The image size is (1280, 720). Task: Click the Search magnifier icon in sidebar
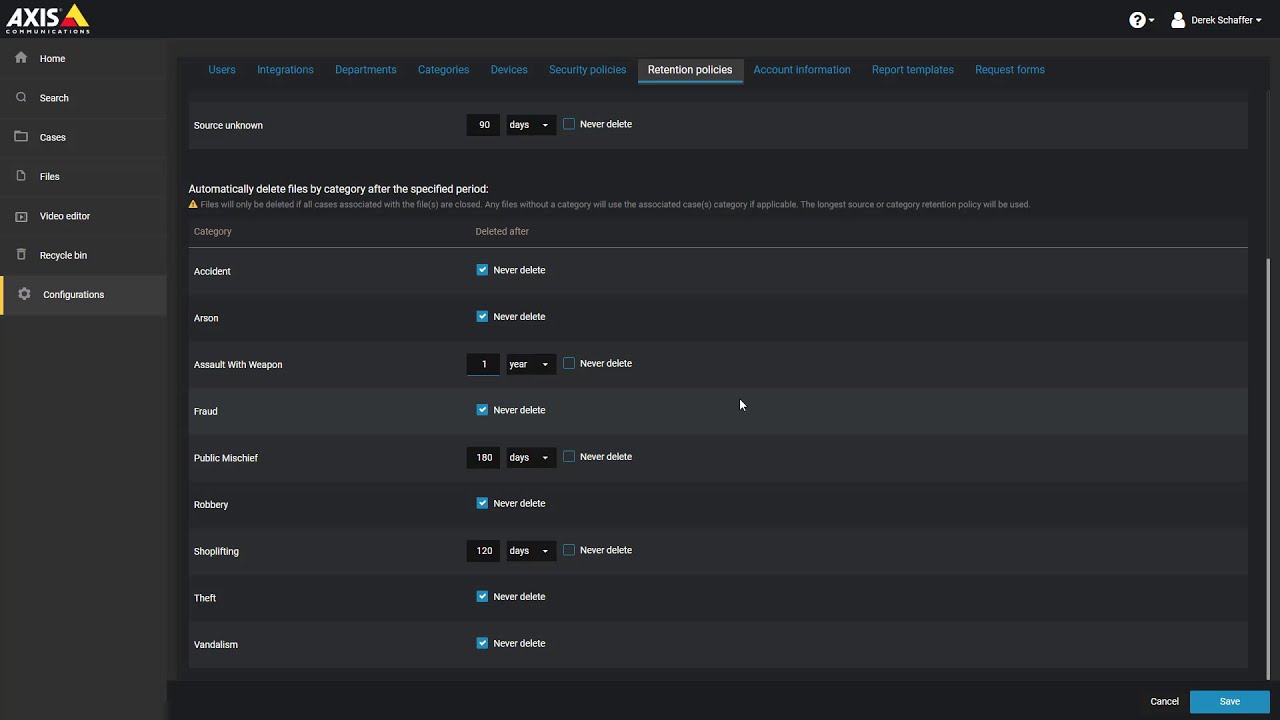[x=21, y=97]
